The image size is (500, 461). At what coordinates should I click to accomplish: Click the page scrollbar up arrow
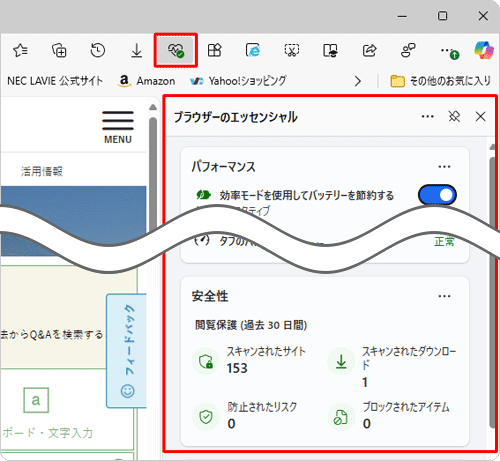coord(153,107)
